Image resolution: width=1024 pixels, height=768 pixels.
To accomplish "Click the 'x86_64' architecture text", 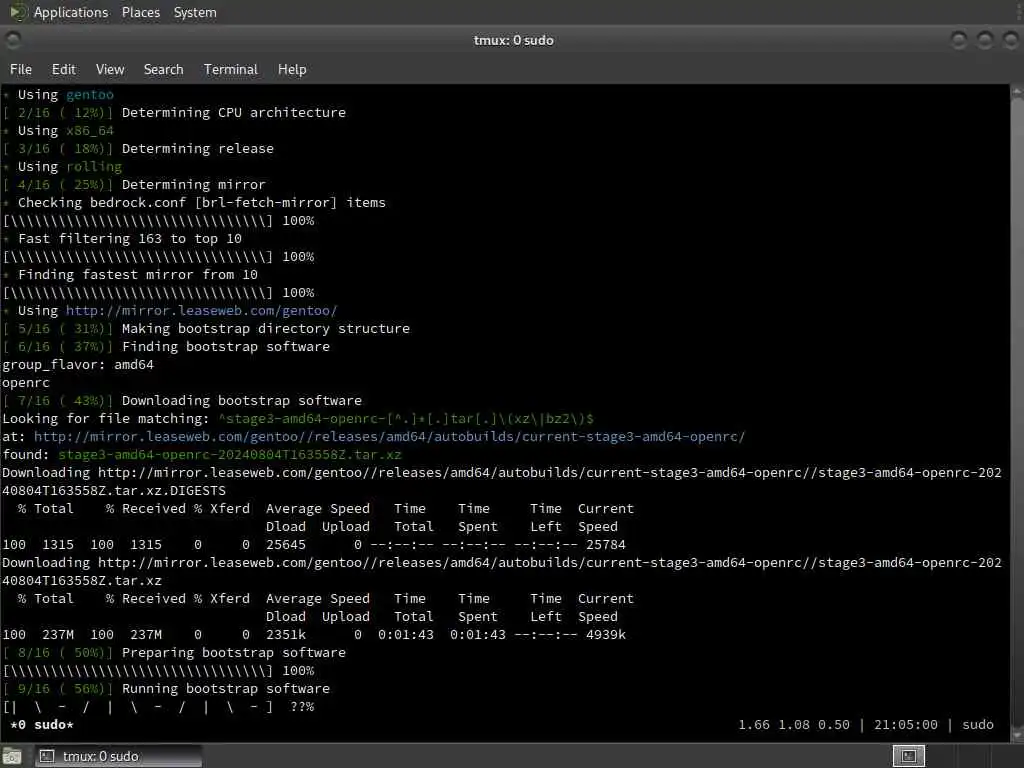I will click(89, 131).
